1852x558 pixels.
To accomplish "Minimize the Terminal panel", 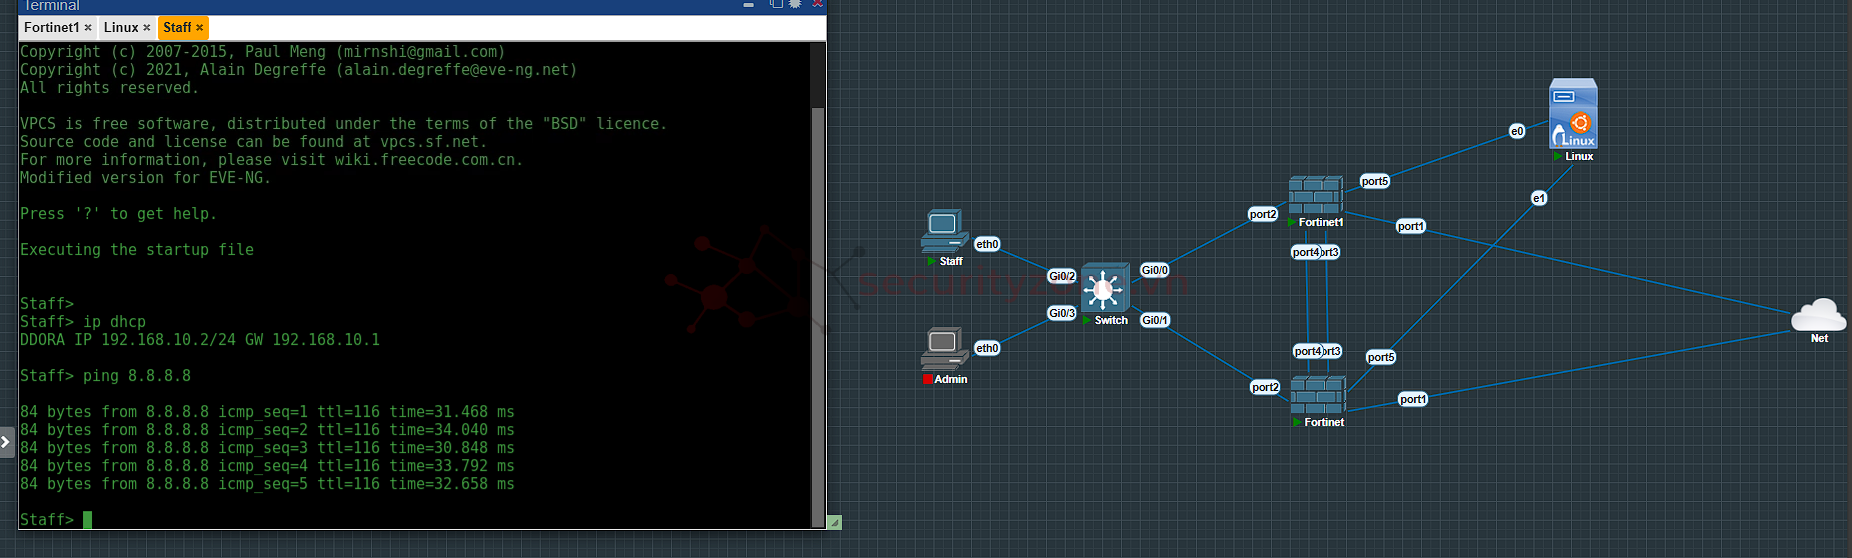I will coord(748,5).
